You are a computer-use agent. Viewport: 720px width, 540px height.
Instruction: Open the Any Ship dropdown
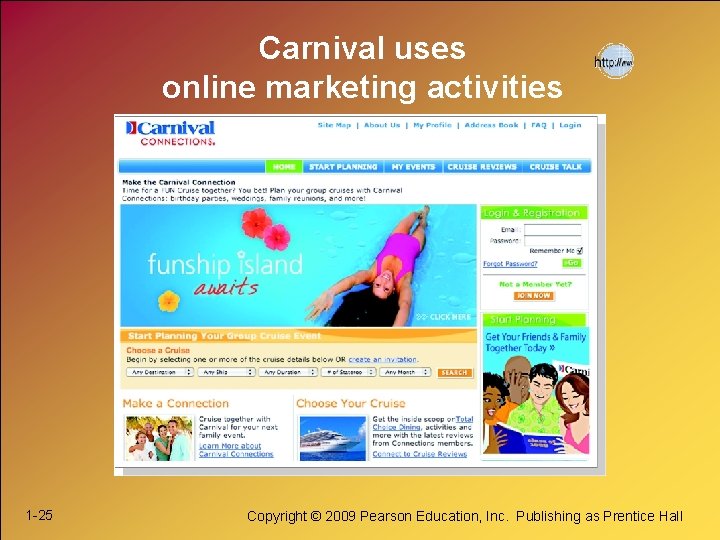pos(226,372)
